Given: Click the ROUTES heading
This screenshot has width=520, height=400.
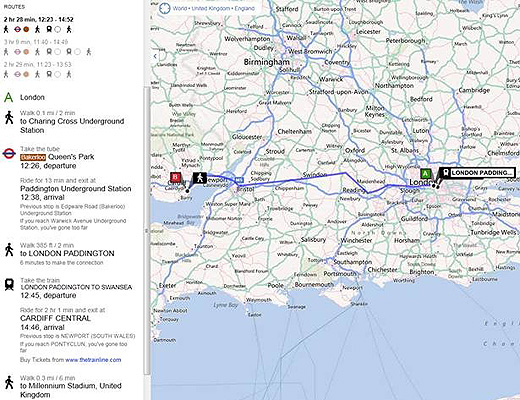Looking at the screenshot, I should (x=14, y=7).
